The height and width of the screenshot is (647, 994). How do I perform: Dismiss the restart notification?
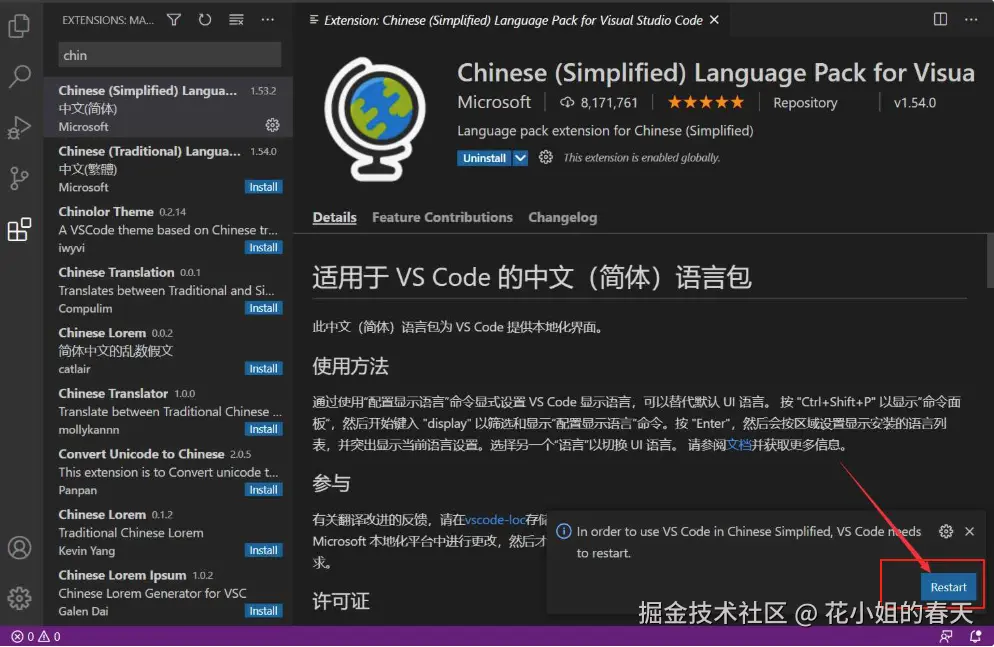969,531
